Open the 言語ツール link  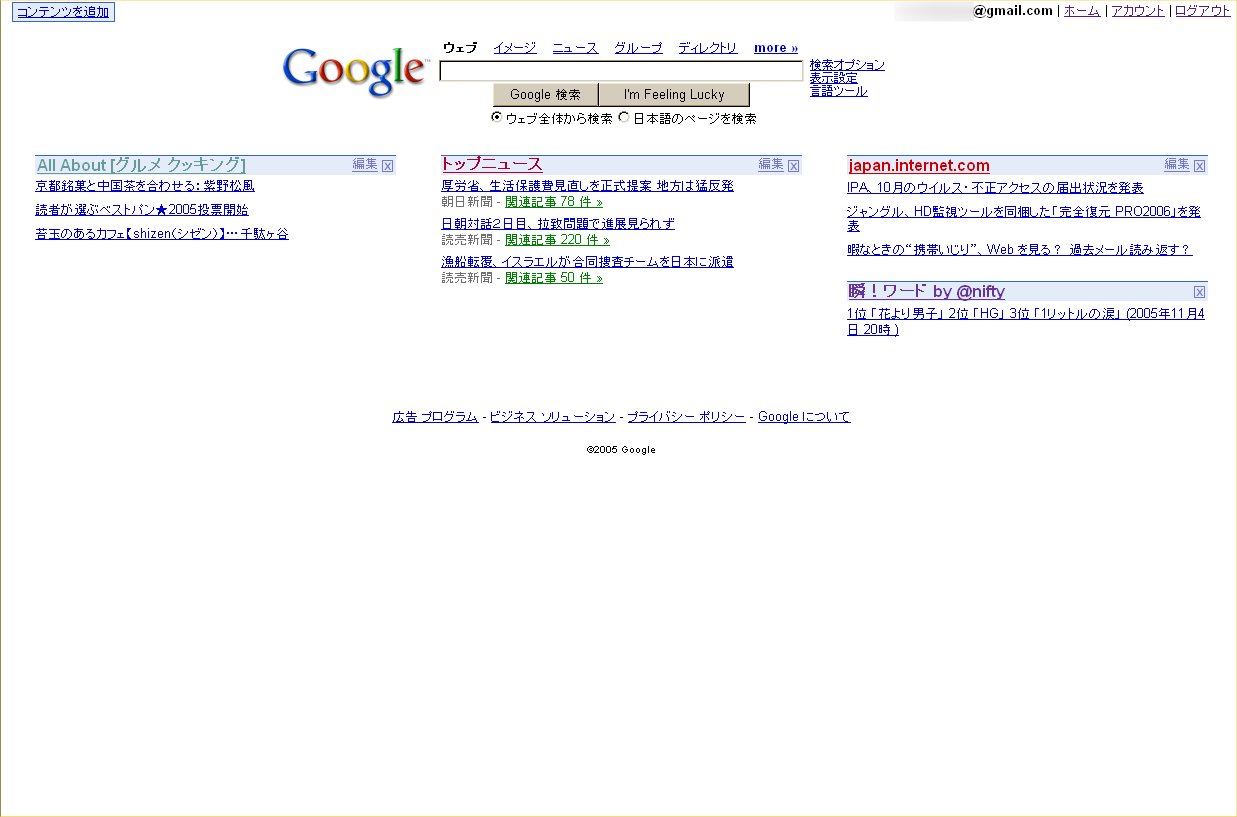(x=839, y=91)
